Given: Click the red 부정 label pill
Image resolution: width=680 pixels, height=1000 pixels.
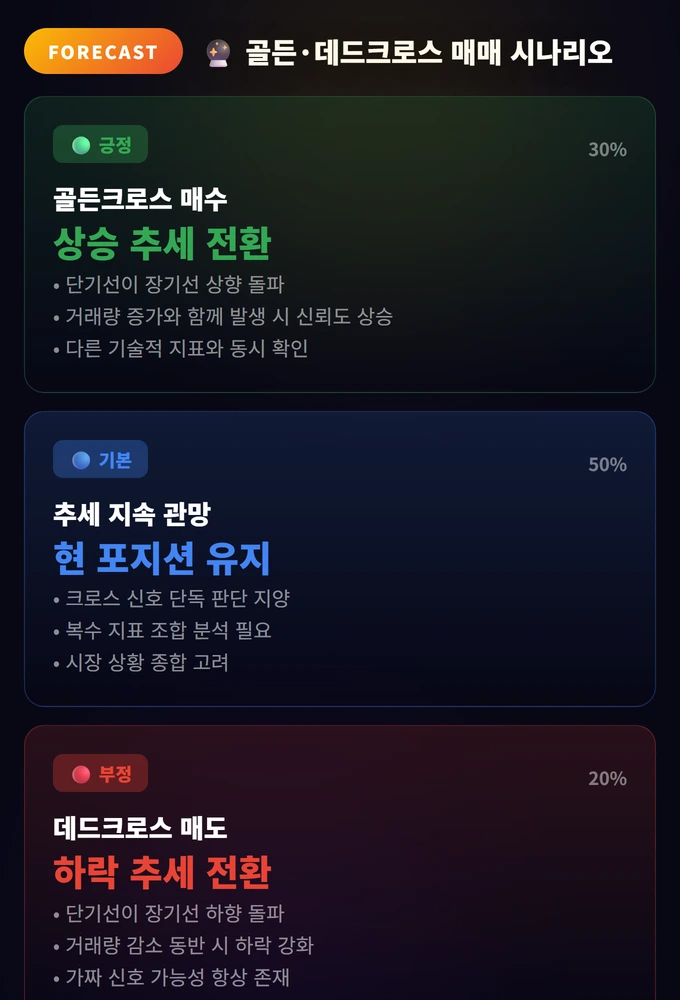Looking at the screenshot, I should 102,773.
